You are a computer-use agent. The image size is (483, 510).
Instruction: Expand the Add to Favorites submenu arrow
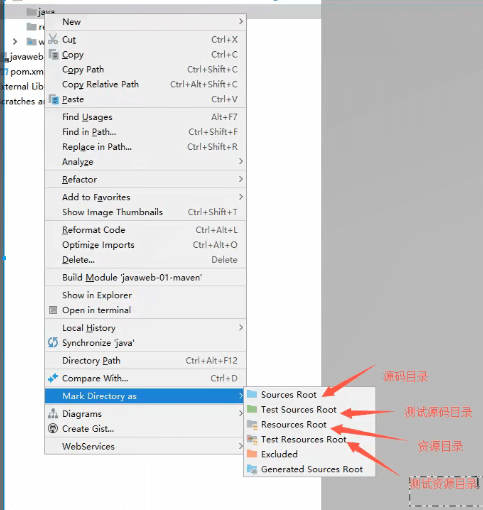pyautogui.click(x=241, y=197)
